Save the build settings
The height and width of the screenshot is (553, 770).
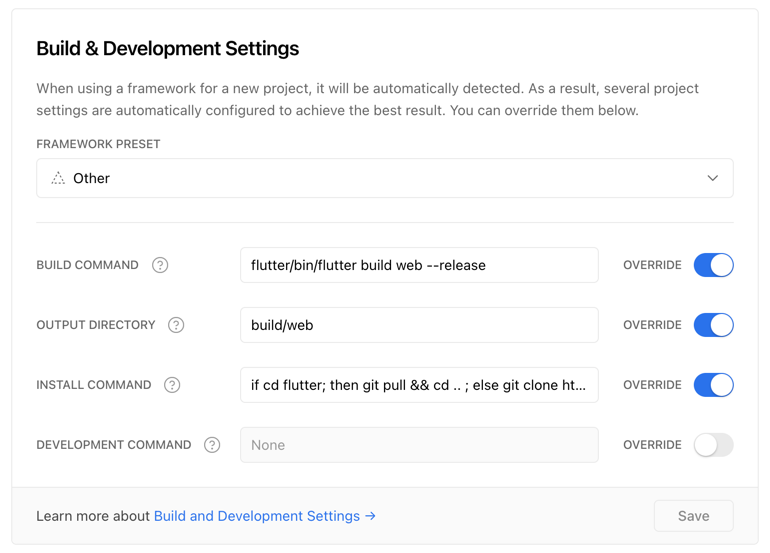tap(693, 516)
